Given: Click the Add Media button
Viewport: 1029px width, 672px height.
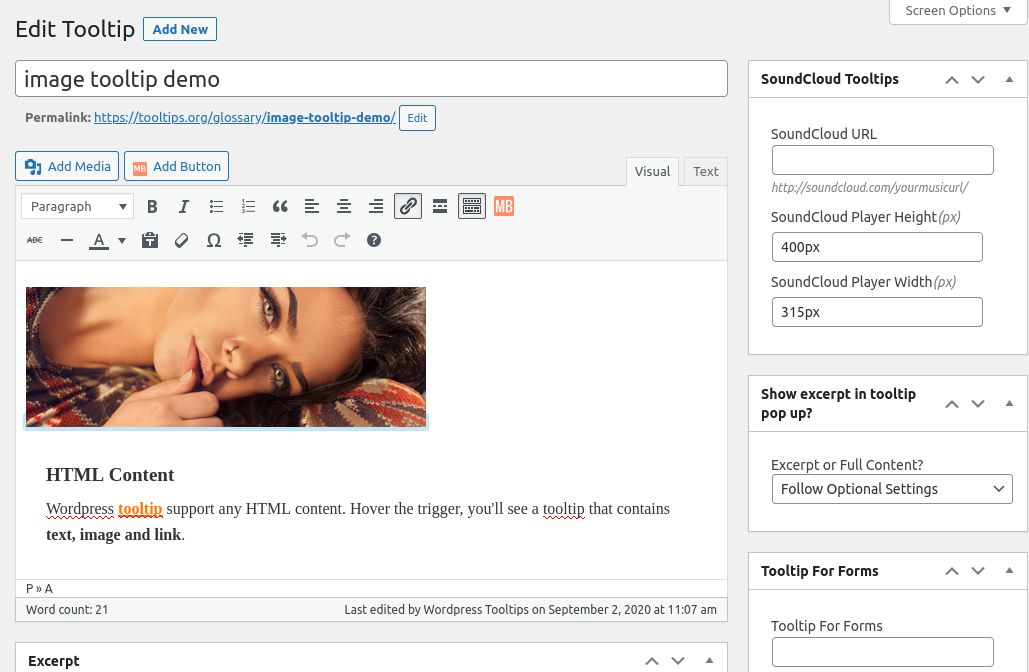Looking at the screenshot, I should click(x=67, y=167).
